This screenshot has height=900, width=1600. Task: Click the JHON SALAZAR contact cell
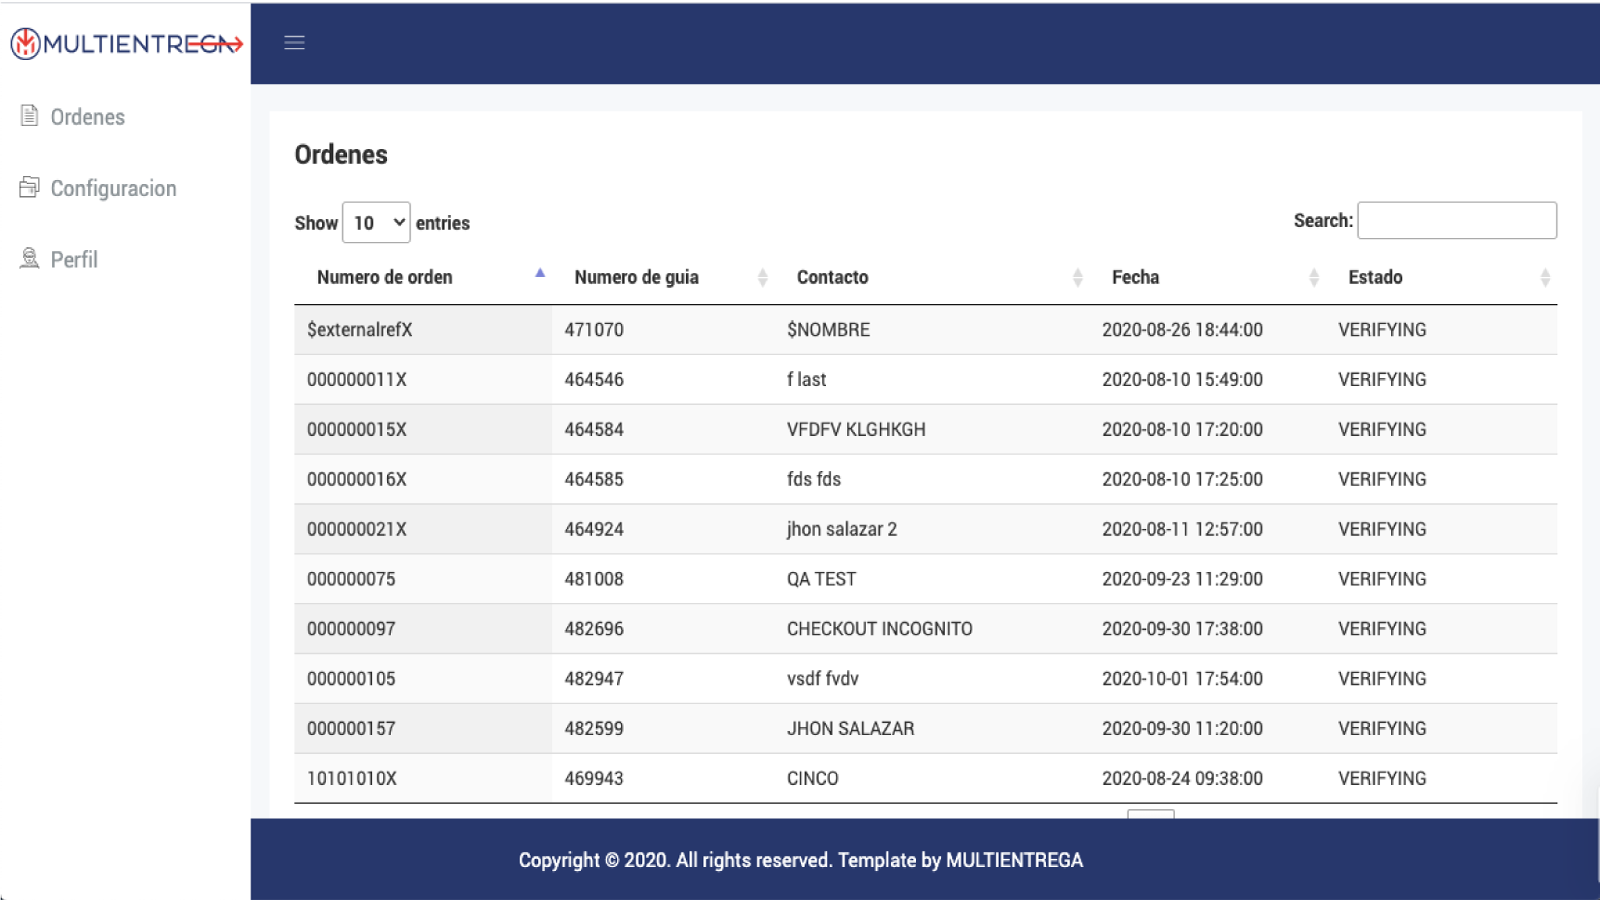(x=850, y=728)
